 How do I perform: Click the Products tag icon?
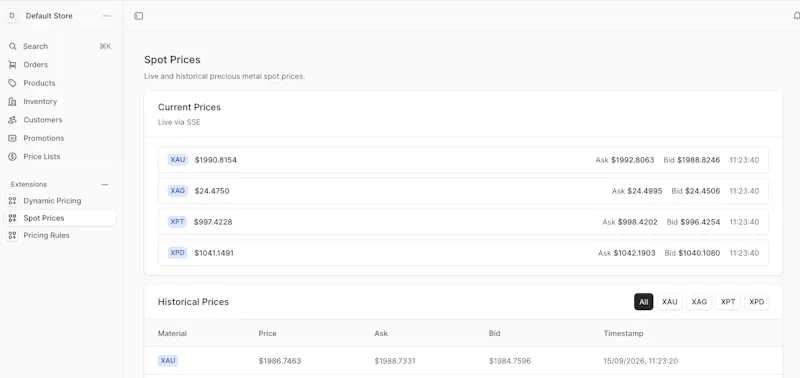[x=13, y=83]
